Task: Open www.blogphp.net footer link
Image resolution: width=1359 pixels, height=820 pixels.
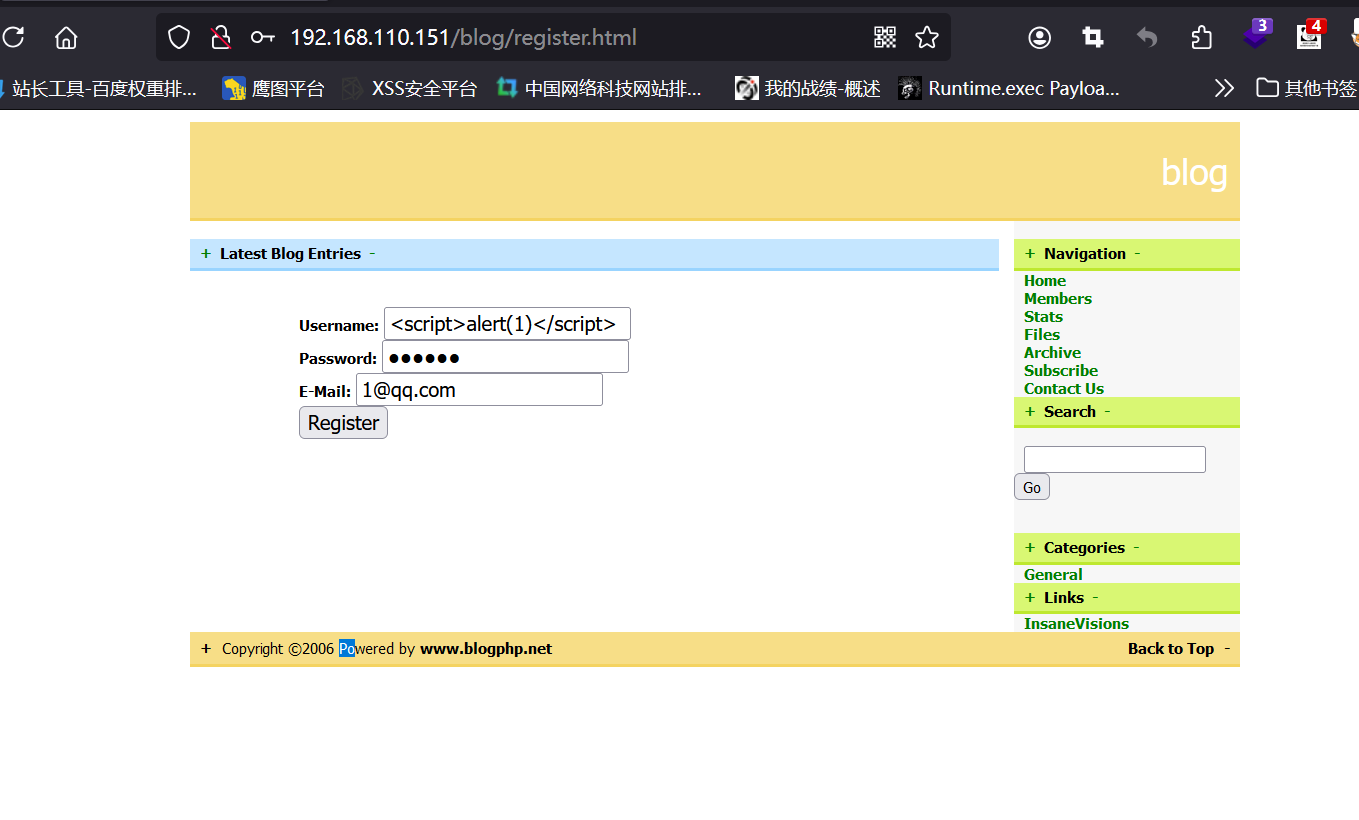Action: [x=486, y=649]
